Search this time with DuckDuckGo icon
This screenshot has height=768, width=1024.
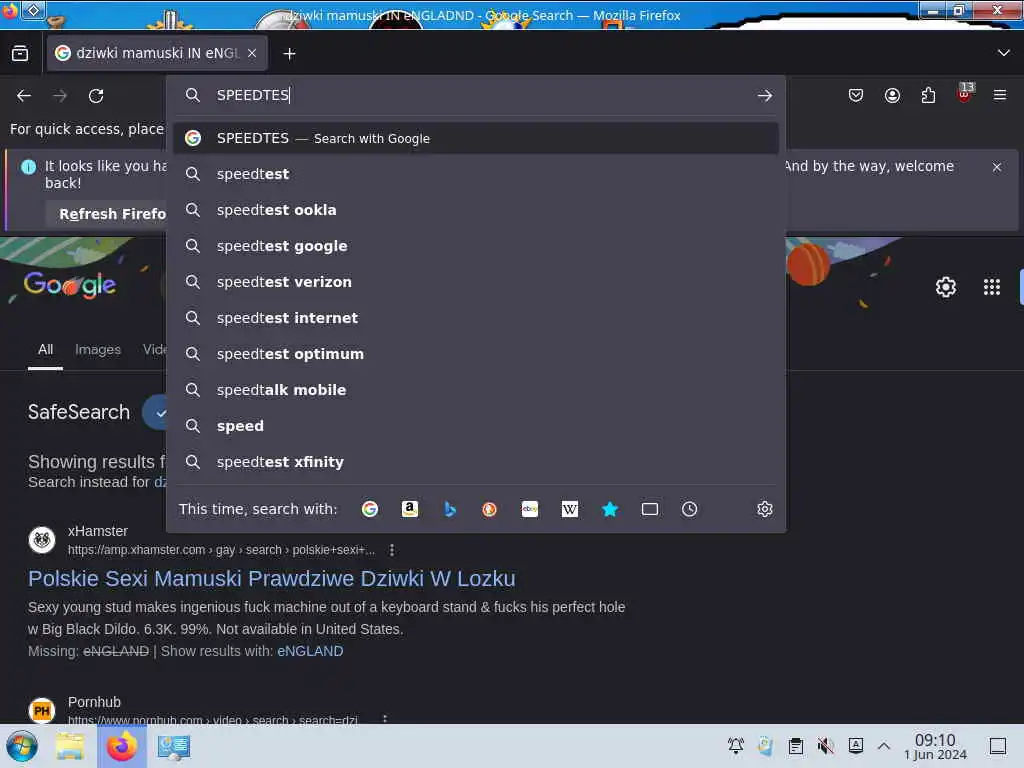(489, 509)
